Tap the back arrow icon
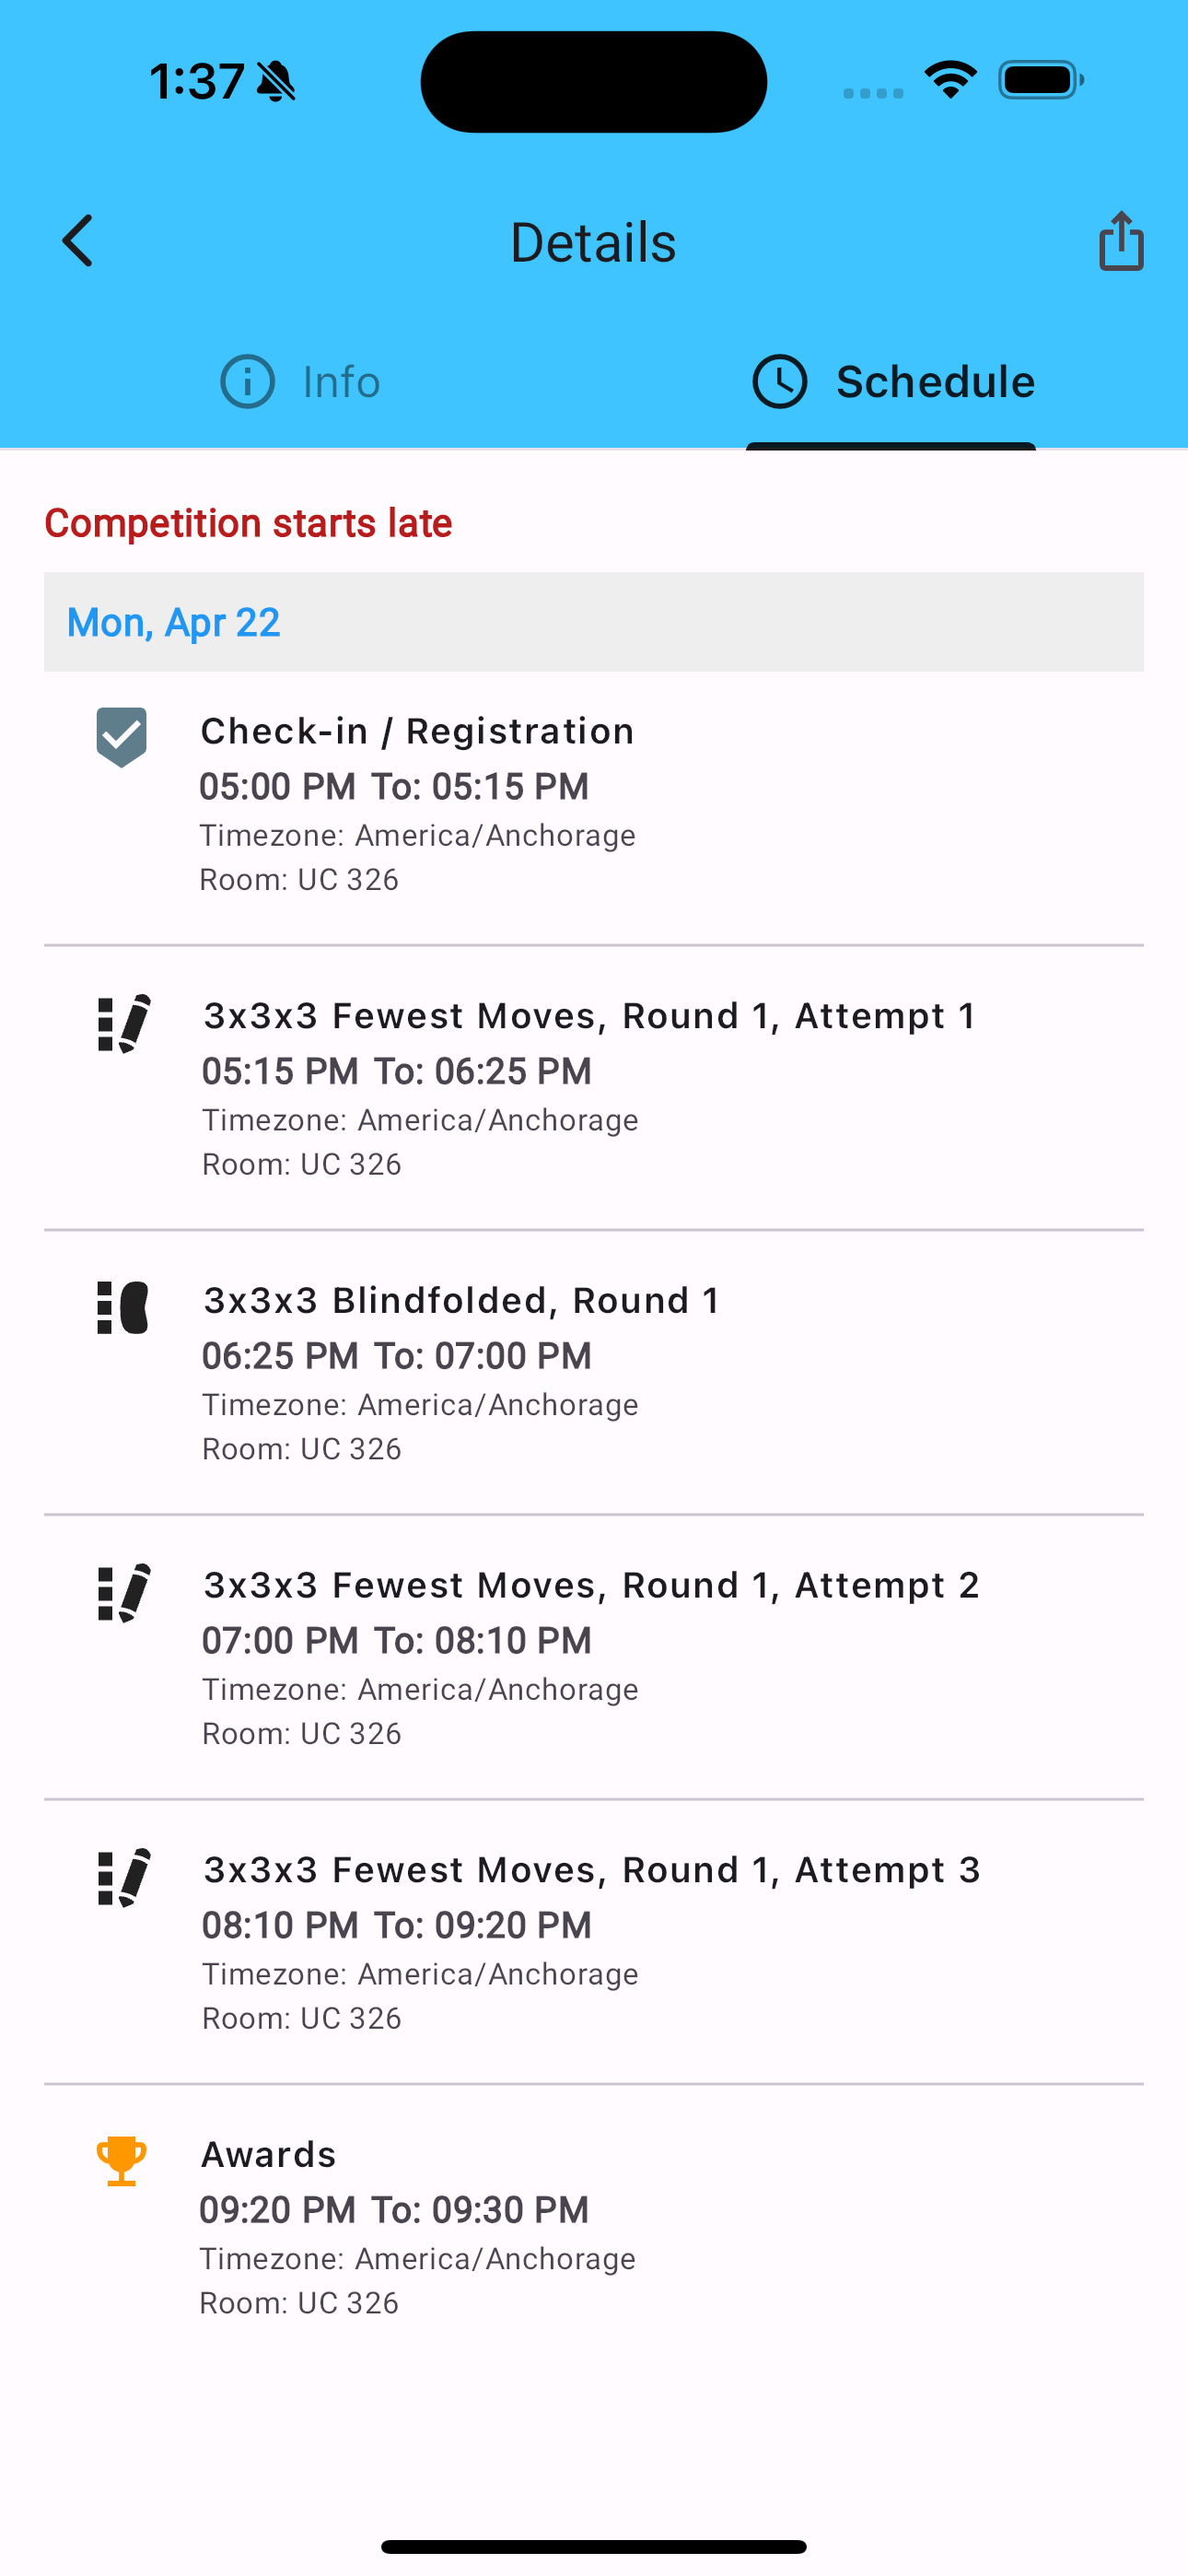This screenshot has height=2576, width=1188. pyautogui.click(x=78, y=241)
